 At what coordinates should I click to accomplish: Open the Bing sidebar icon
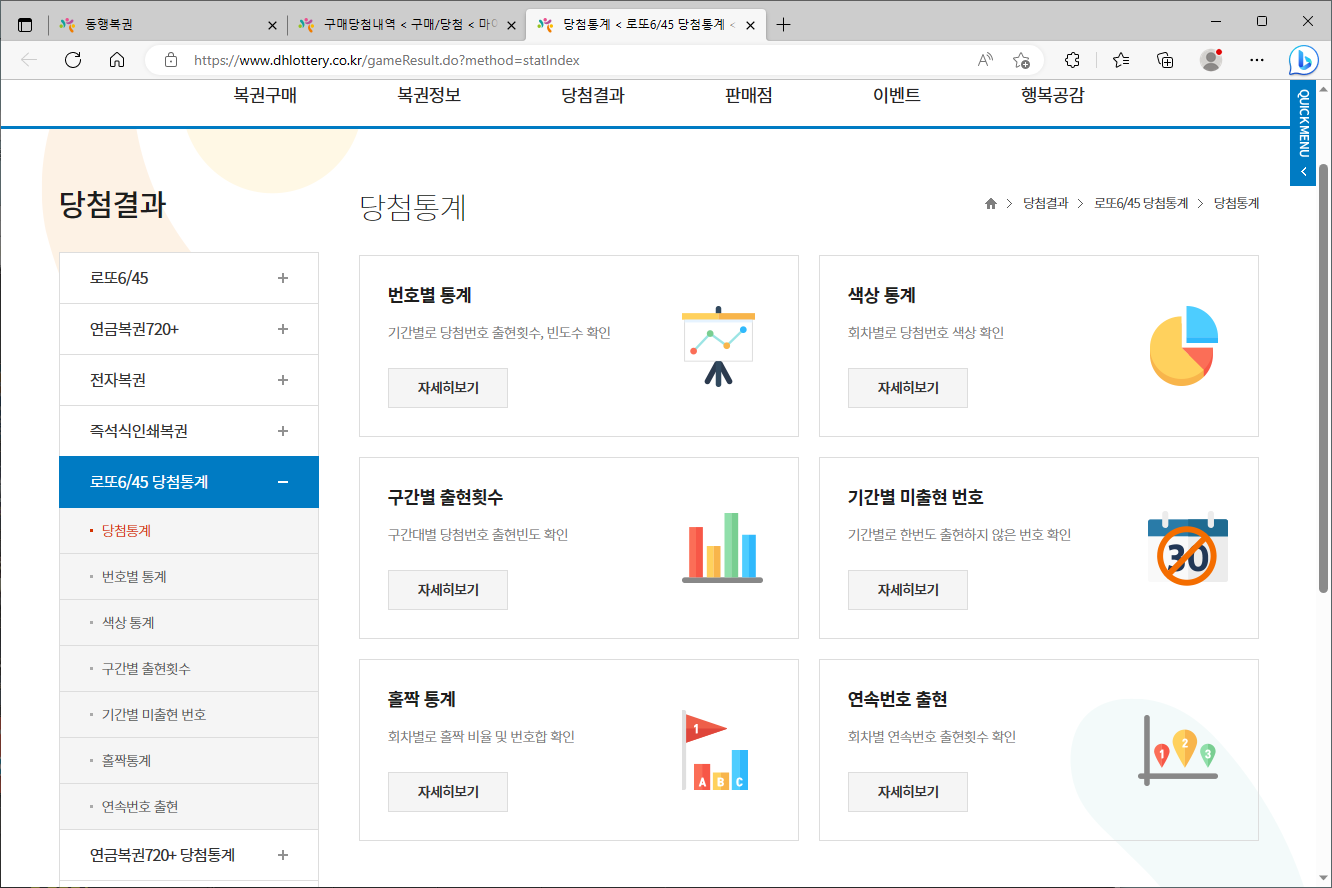pos(1303,60)
